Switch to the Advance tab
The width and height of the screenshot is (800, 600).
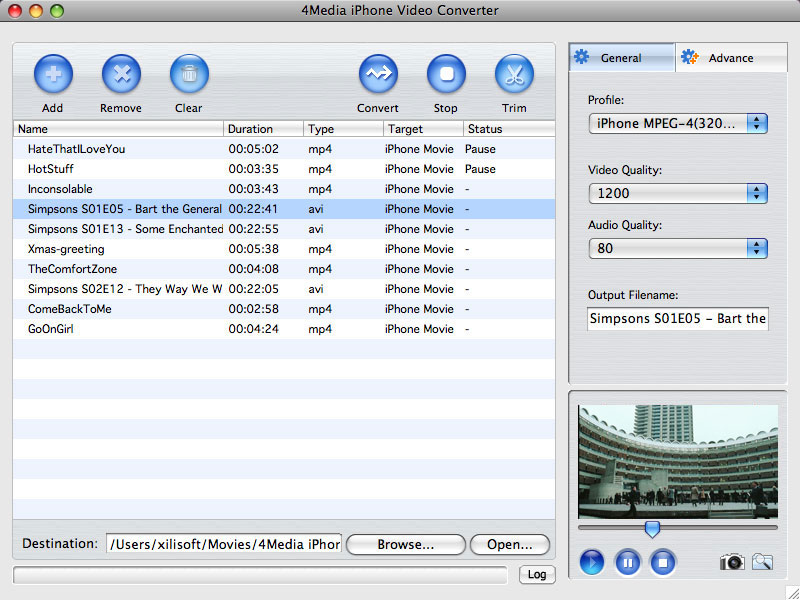(731, 58)
